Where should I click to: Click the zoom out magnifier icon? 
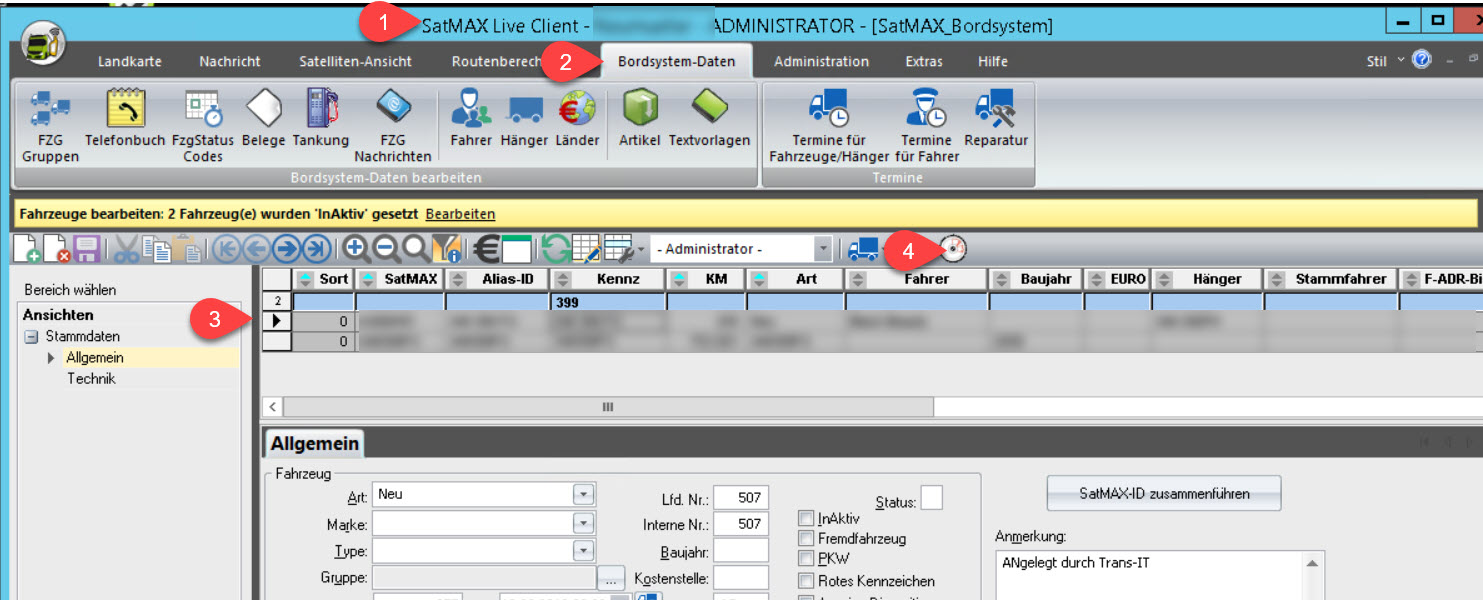tap(385, 249)
